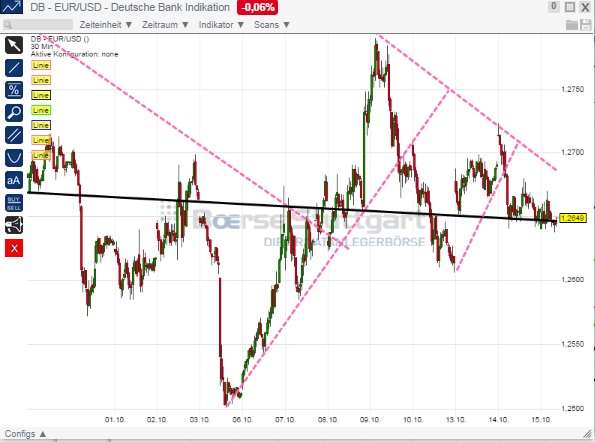Open the folder load icon
This screenshot has height=442, width=595.
coord(572,25)
